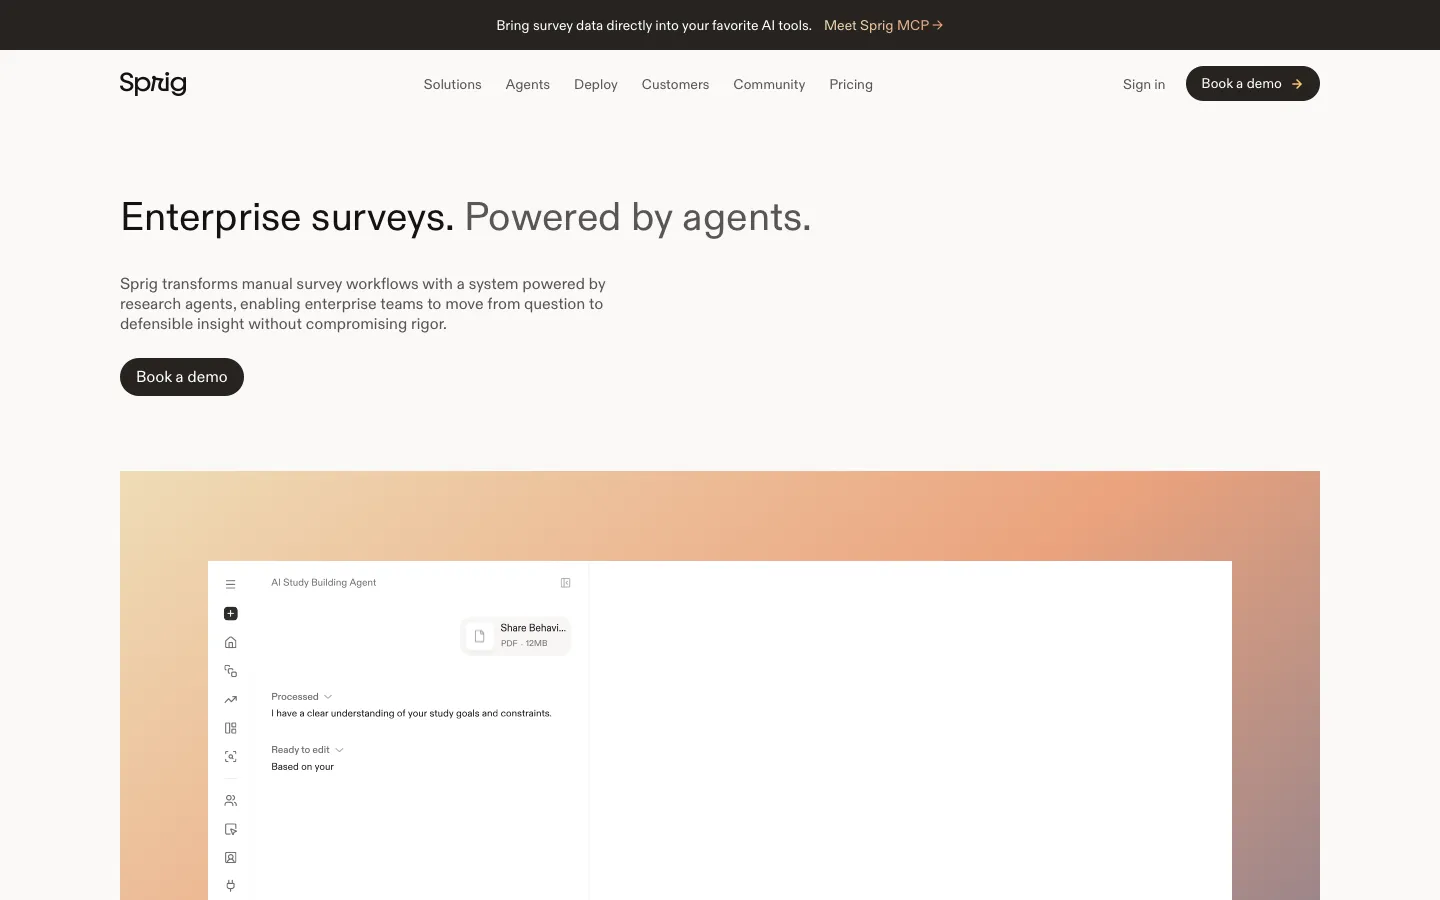Viewport: 1440px width, 900px height.
Task: Click the plug integrations icon
Action: [x=230, y=886]
